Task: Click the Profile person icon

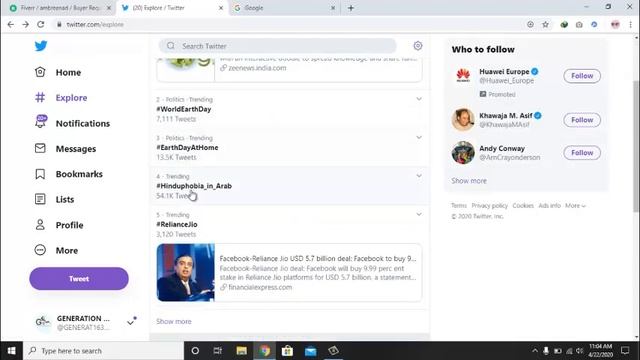Action: pyautogui.click(x=40, y=224)
